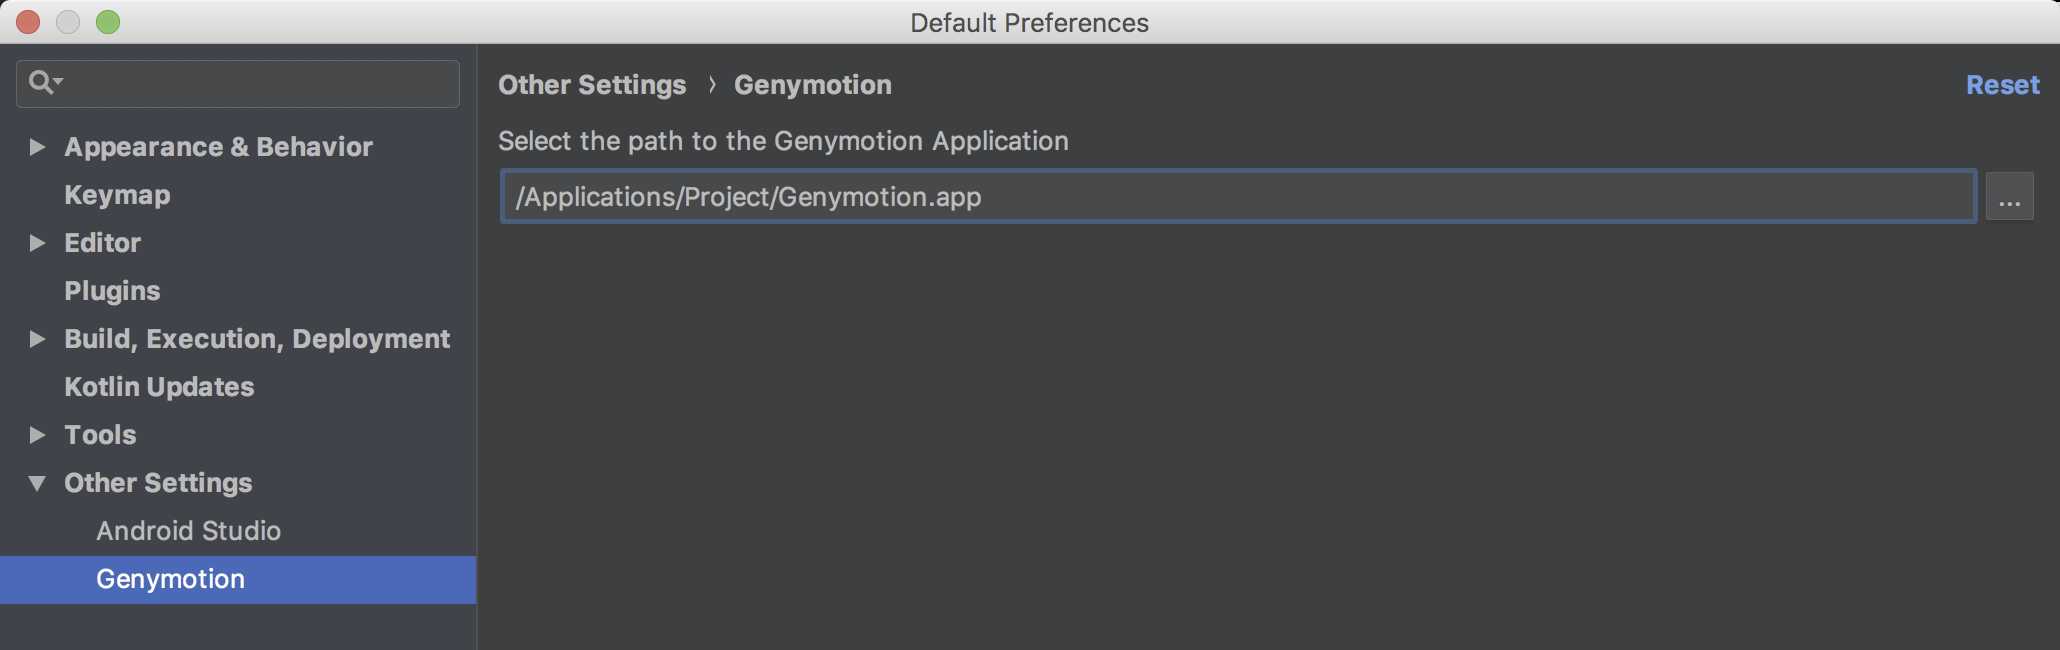Viewport: 2060px width, 650px height.
Task: Expand the Tools section
Action: click(37, 435)
